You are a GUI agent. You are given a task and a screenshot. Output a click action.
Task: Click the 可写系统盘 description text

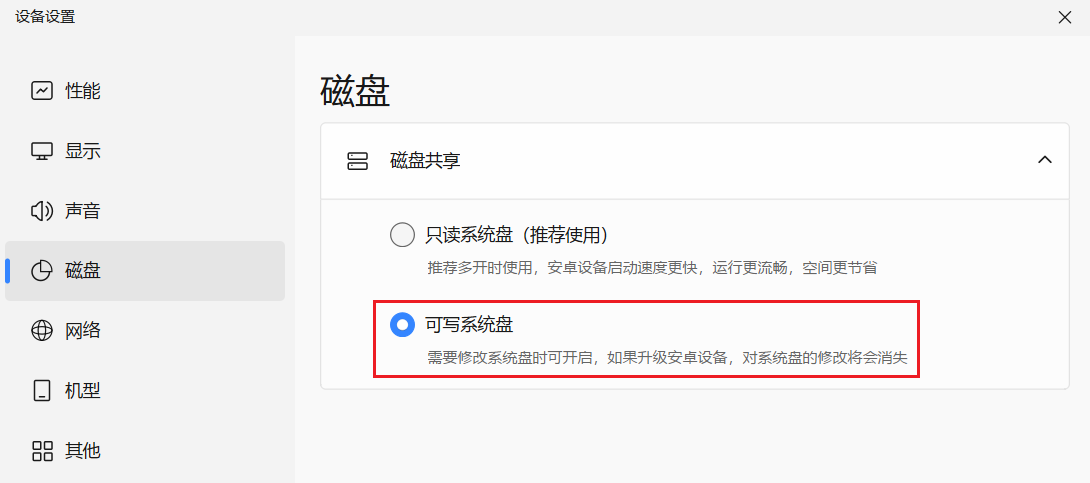click(x=667, y=357)
